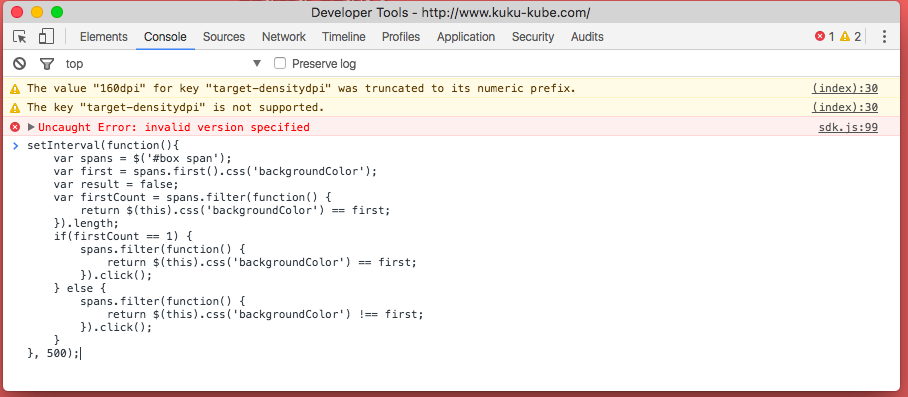Click the yellow warning count icon
The image size is (908, 397).
coord(845,36)
